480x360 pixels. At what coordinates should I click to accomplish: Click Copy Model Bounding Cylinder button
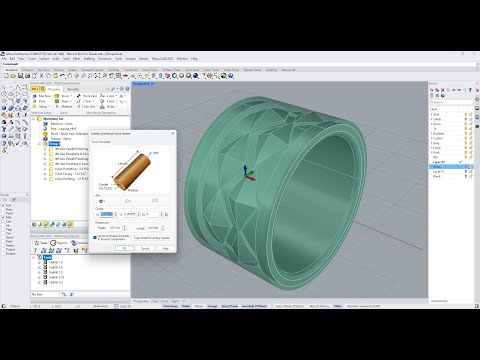(x=152, y=238)
